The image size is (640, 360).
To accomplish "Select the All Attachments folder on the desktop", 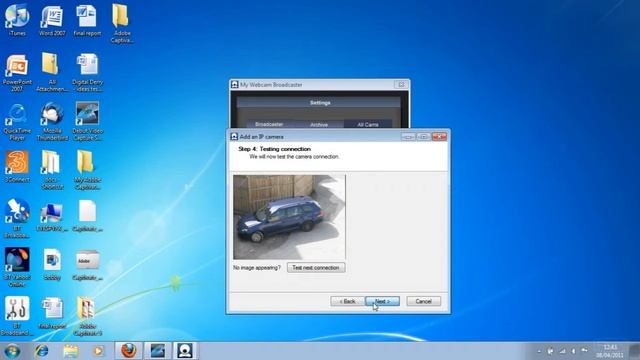I will pos(51,73).
